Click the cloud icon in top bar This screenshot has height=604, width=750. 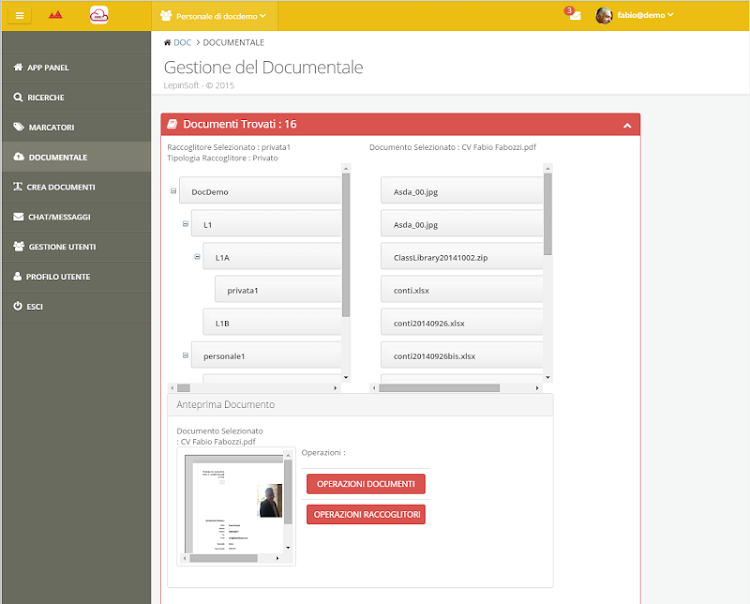pyautogui.click(x=98, y=15)
